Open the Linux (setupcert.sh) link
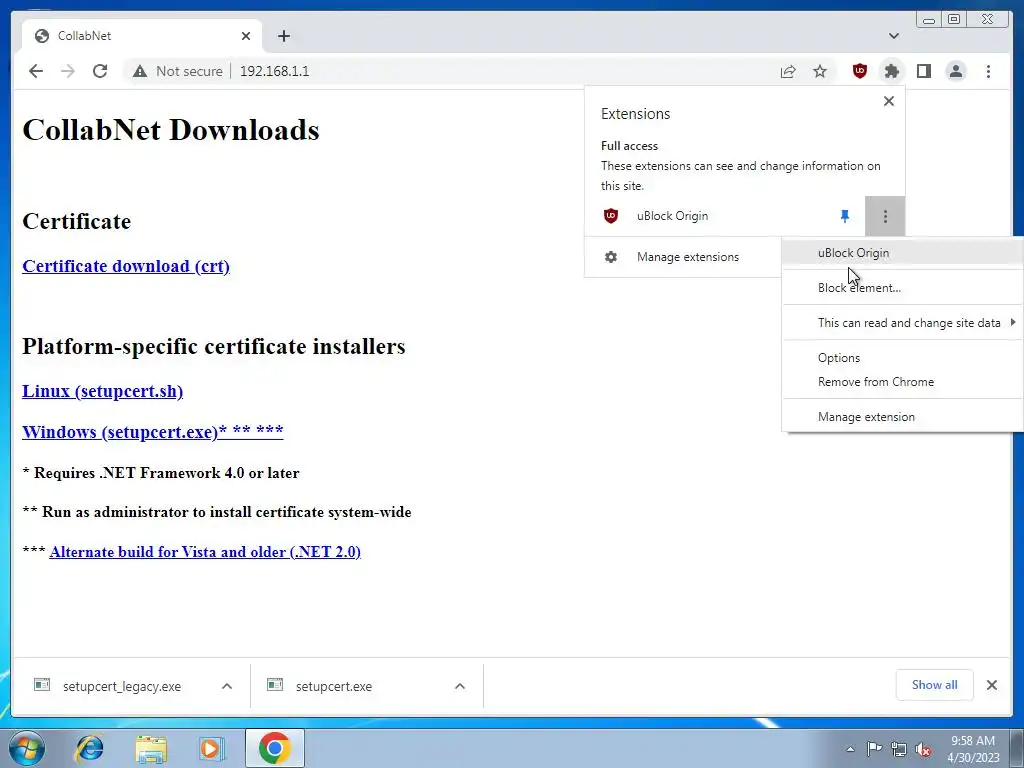This screenshot has width=1024, height=768. click(103, 391)
